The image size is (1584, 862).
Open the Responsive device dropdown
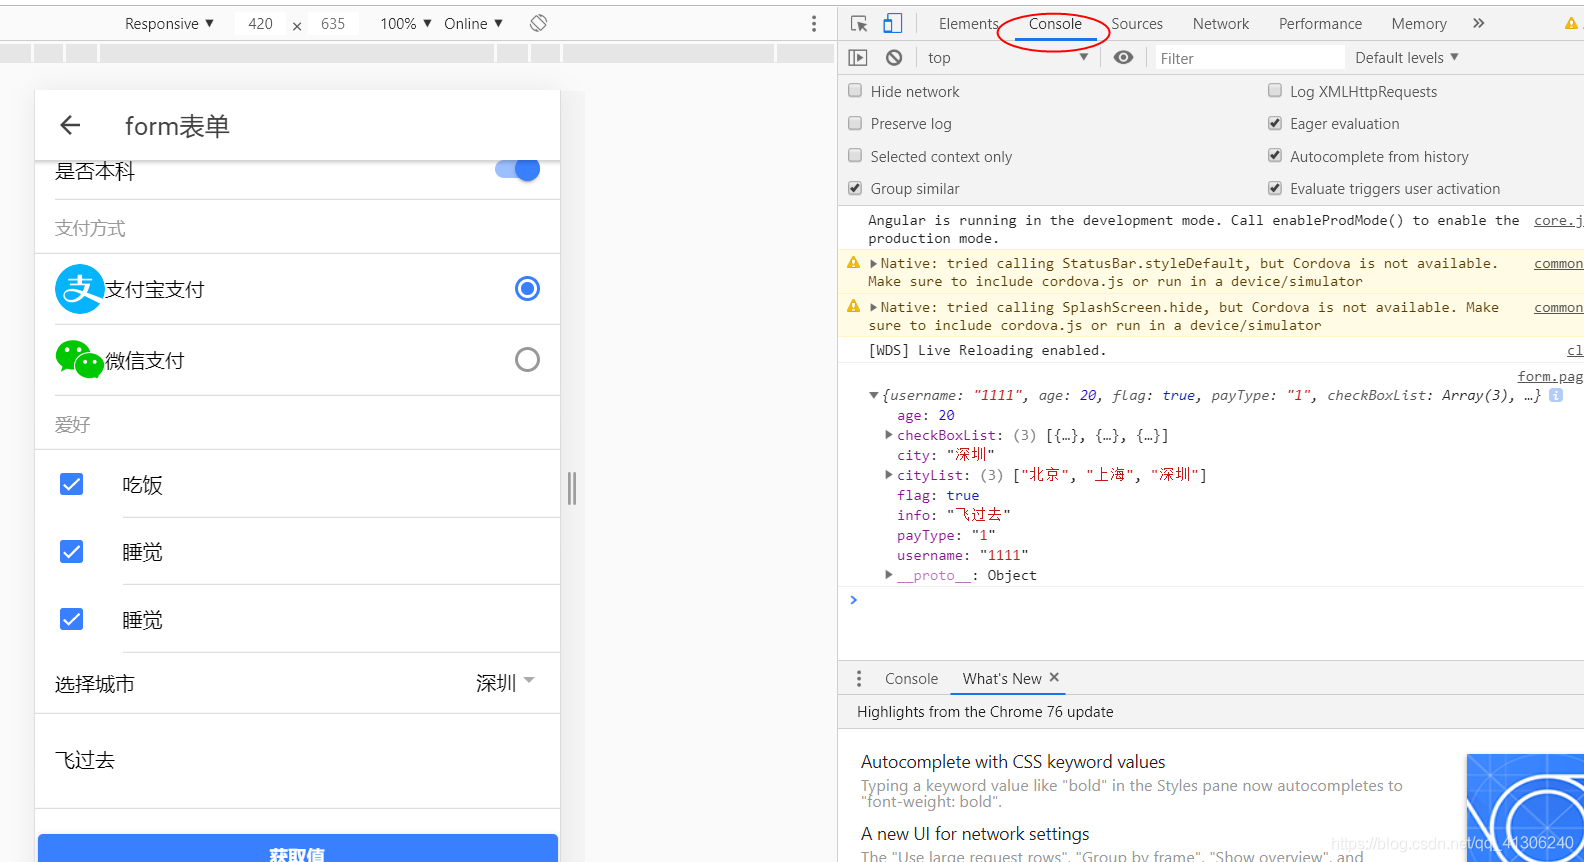(x=169, y=23)
